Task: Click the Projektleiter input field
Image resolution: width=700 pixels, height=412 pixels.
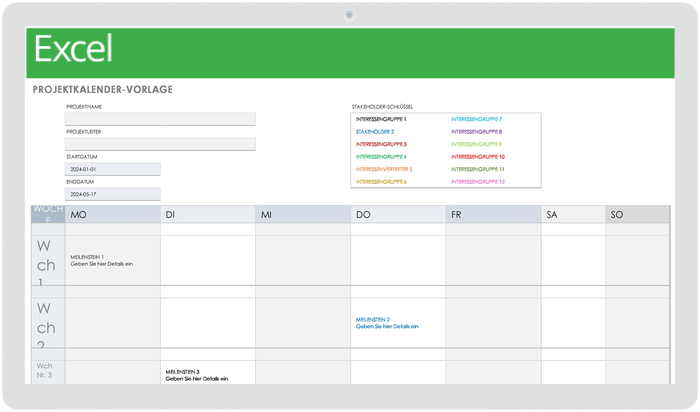Action: [x=160, y=144]
